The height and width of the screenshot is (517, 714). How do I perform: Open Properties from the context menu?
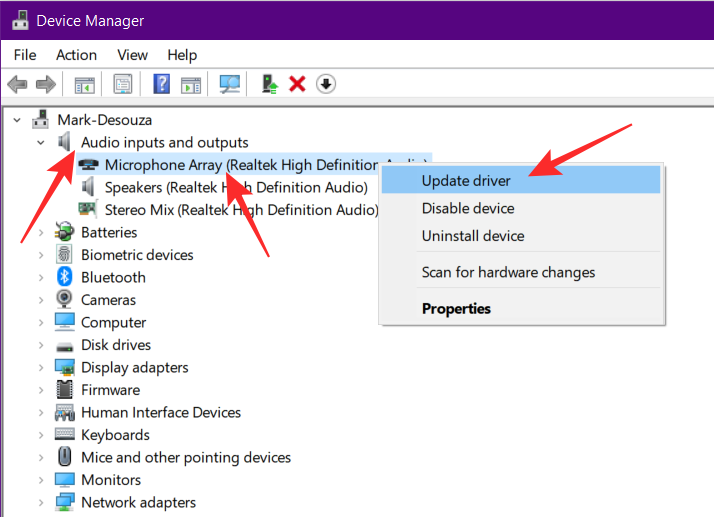click(456, 309)
